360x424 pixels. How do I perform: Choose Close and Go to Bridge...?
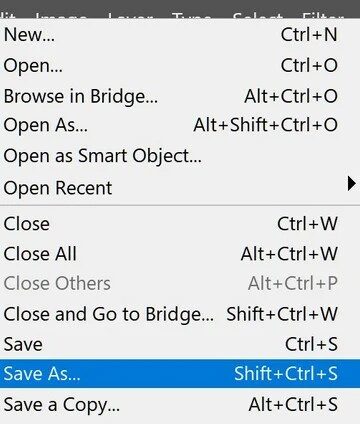coord(180,314)
